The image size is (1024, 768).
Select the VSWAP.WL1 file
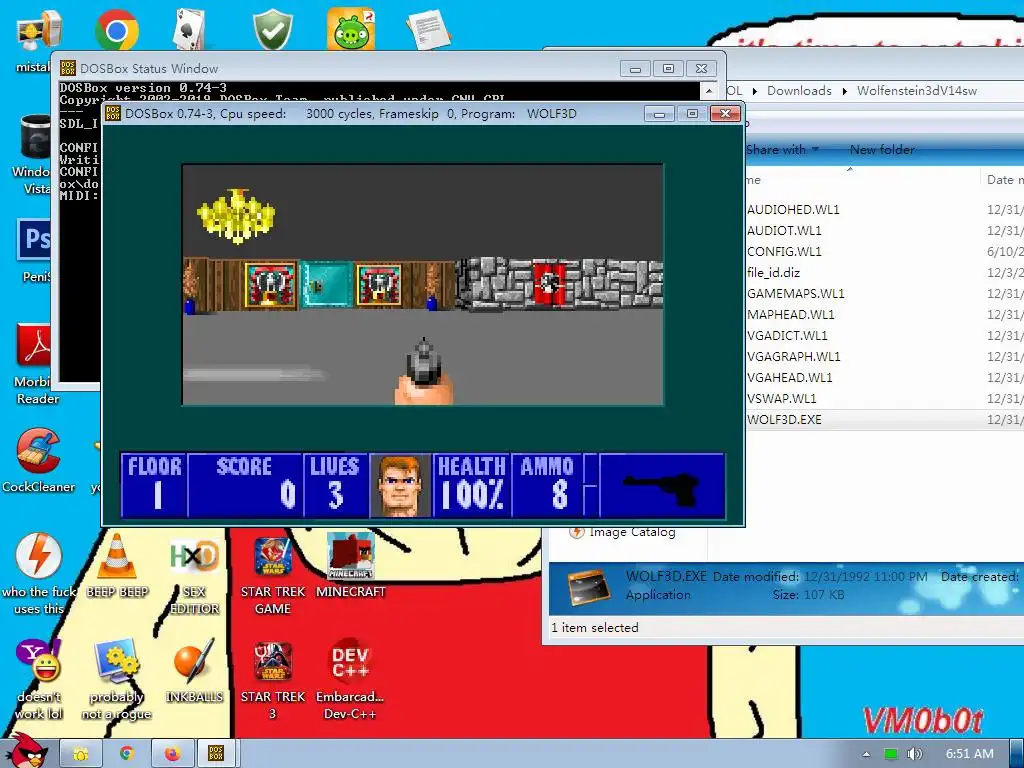[x=782, y=398]
